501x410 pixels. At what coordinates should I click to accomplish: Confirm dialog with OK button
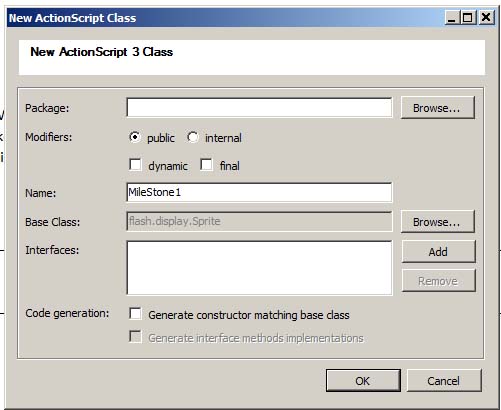pos(363,381)
